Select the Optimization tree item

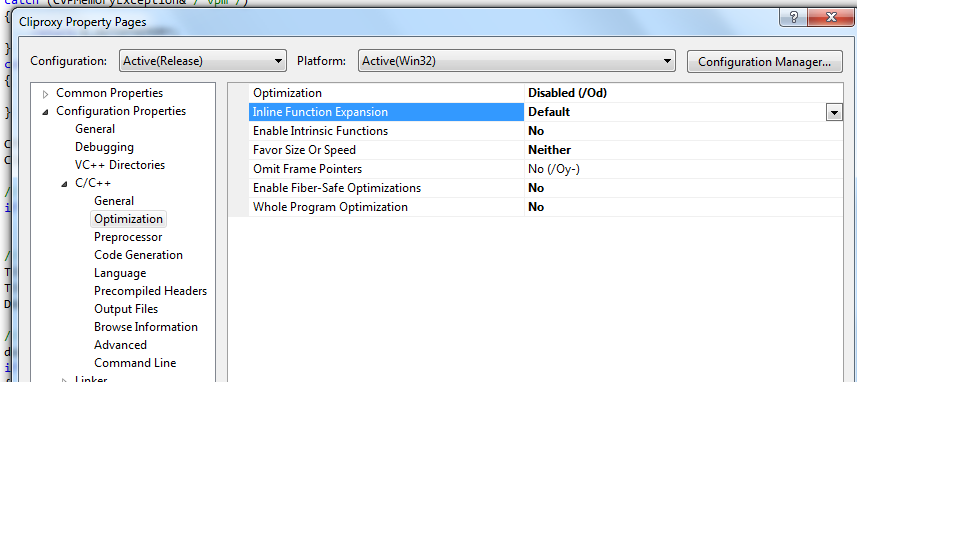click(129, 219)
